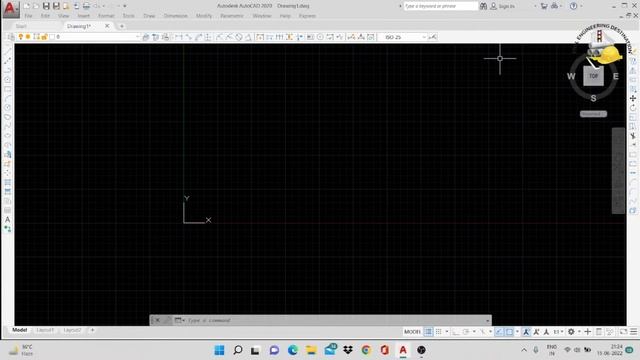Open the AutoCAD application menu logo
Viewport: 640px width, 360px height.
(10, 9)
